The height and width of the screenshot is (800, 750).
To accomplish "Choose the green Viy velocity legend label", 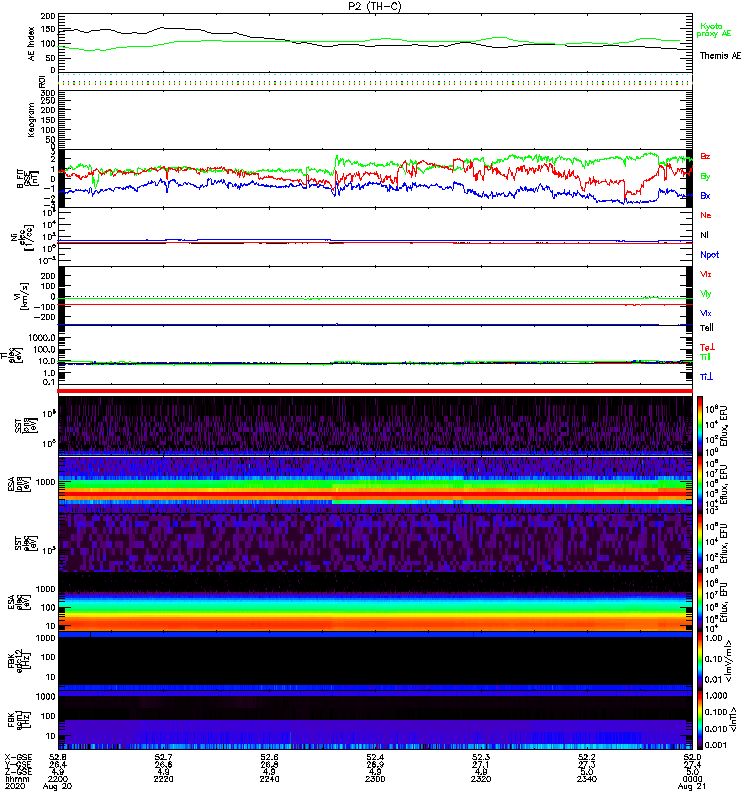I will (x=706, y=293).
